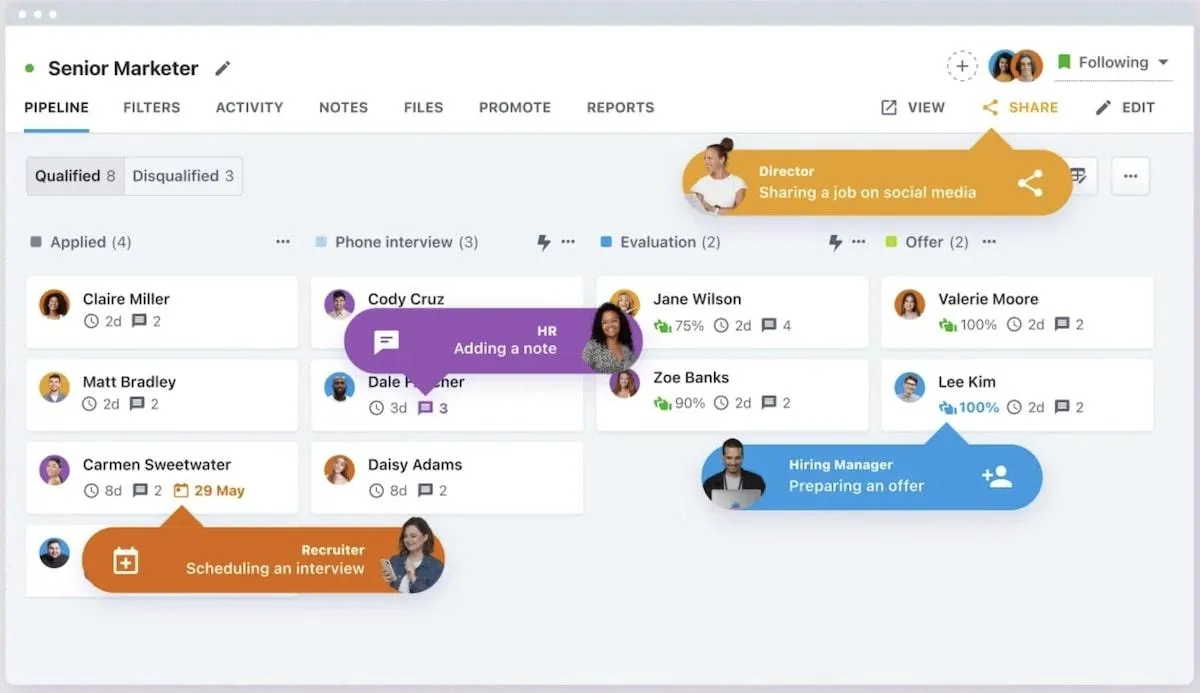This screenshot has width=1200, height=693.
Task: Click the pencil icon beside Senior Marketer
Action: 222,68
